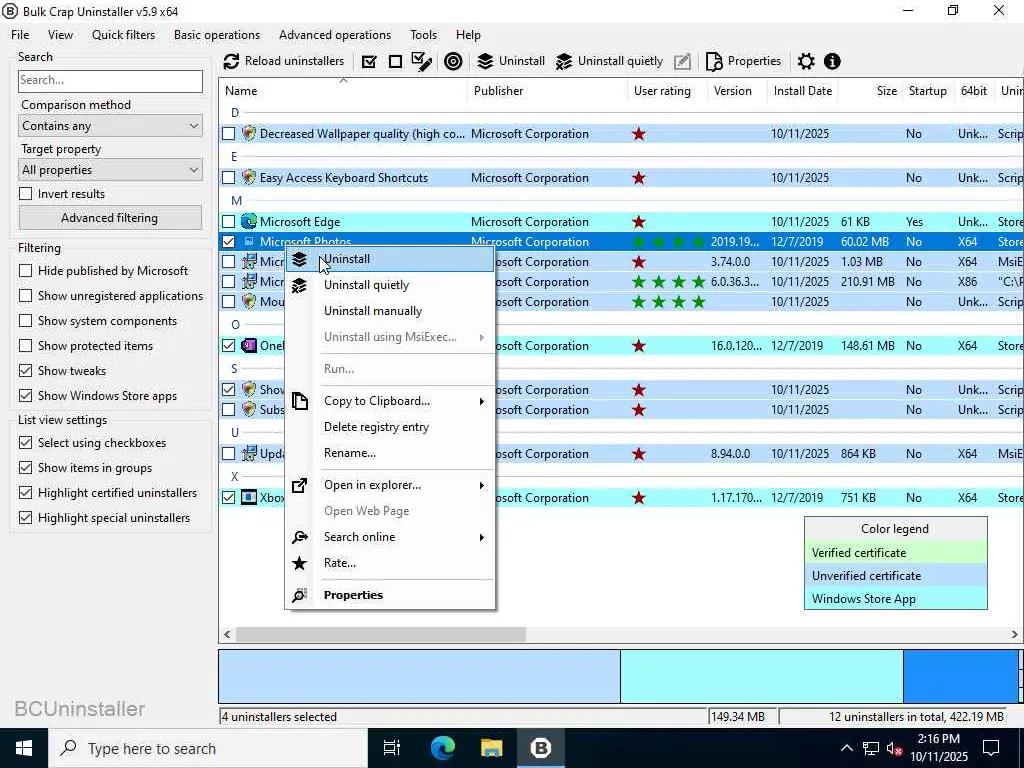
Task: Open Microsoft Edge from the taskbar
Action: [443, 748]
